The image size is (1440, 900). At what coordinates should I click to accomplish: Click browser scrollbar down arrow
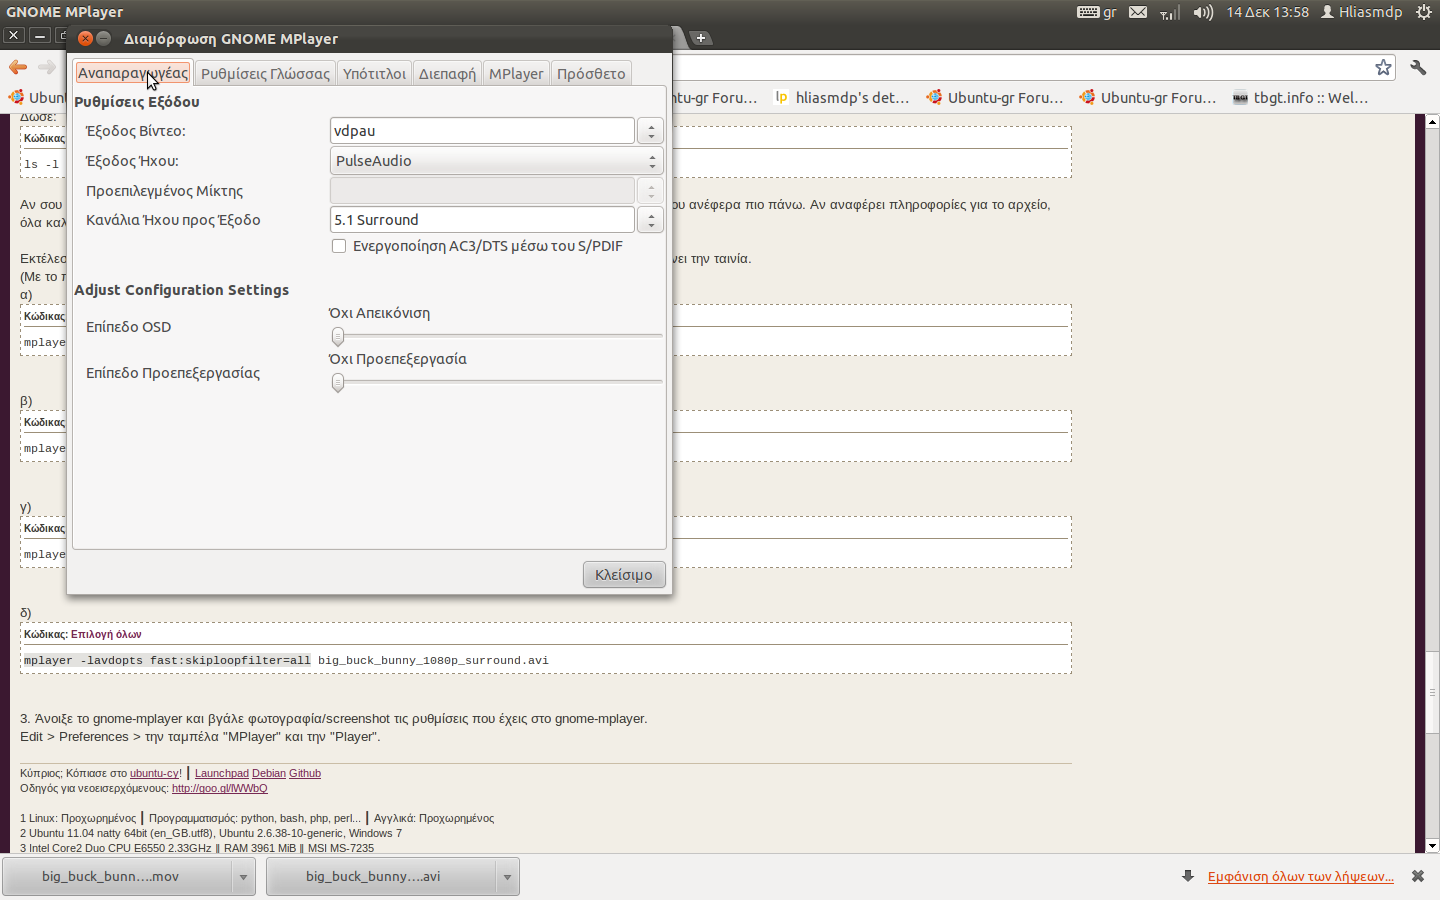pos(1432,846)
